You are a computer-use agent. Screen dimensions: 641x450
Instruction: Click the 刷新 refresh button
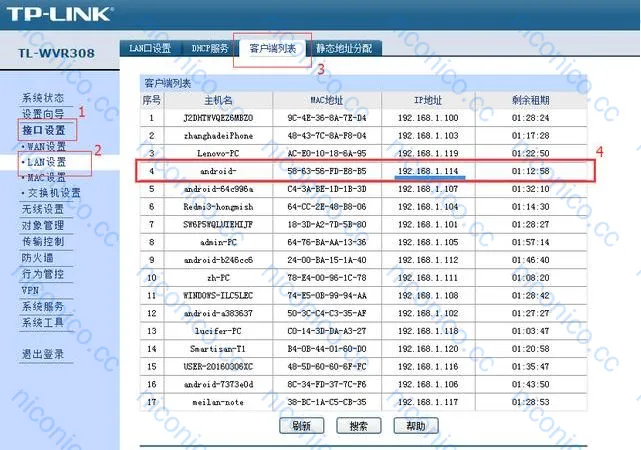(301, 426)
